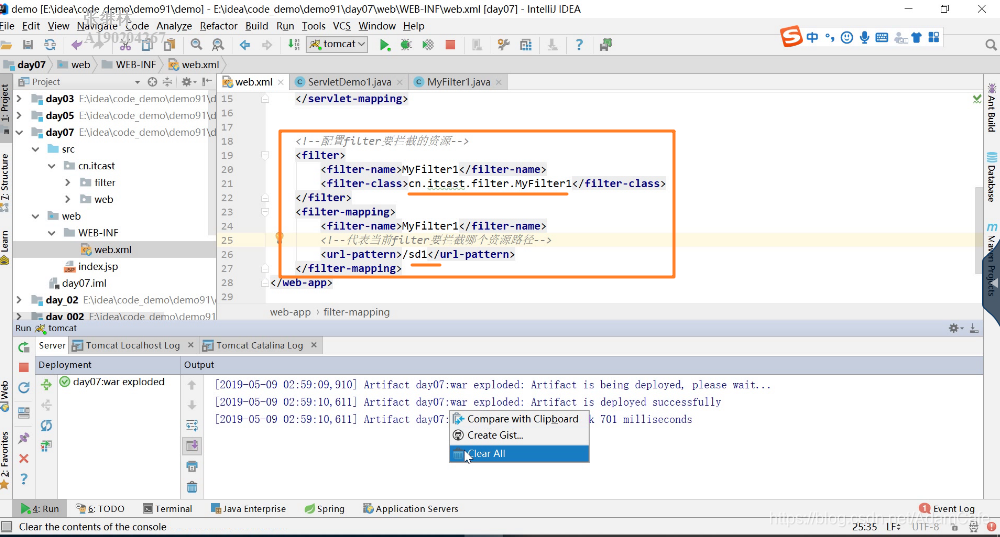This screenshot has height=537, width=1000.
Task: Expand the filter package node
Action: [68, 182]
